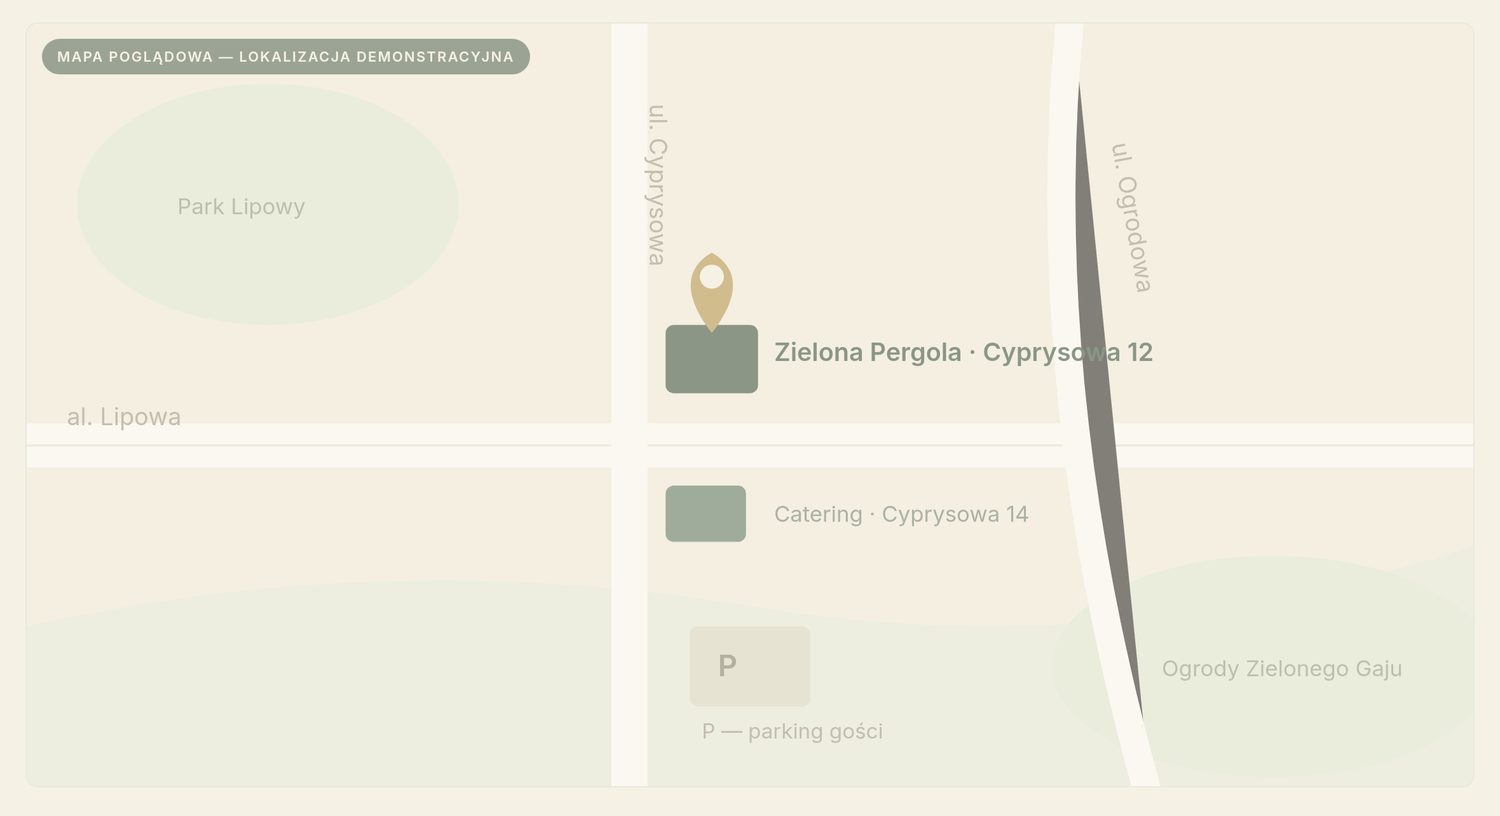1500x816 pixels.
Task: Click the ul. Ogrodowa street label
Action: 1132,217
